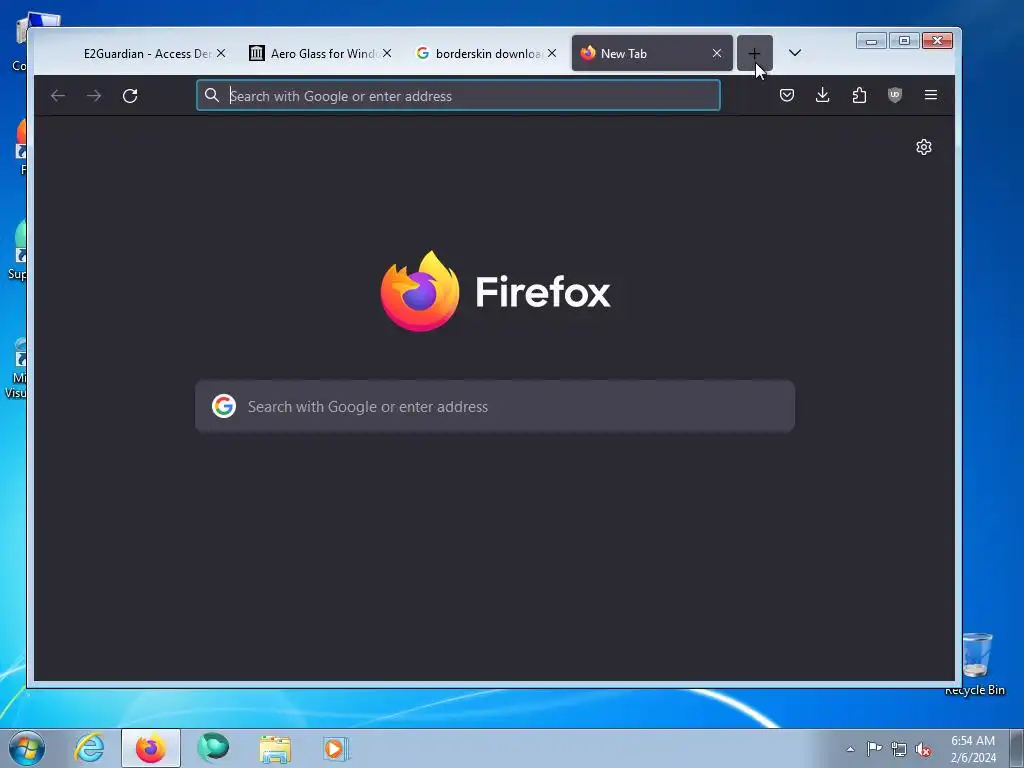Click the Google icon in the search box
The width and height of the screenshot is (1024, 768).
pyautogui.click(x=224, y=406)
